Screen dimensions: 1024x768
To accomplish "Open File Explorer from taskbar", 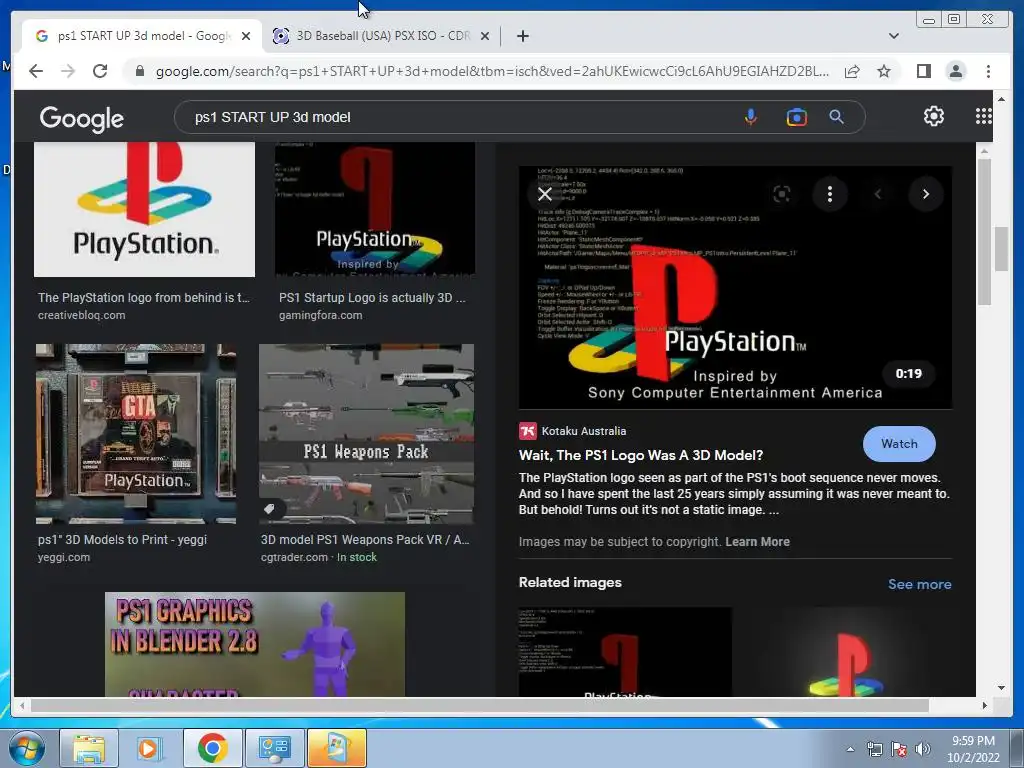I will tap(89, 748).
